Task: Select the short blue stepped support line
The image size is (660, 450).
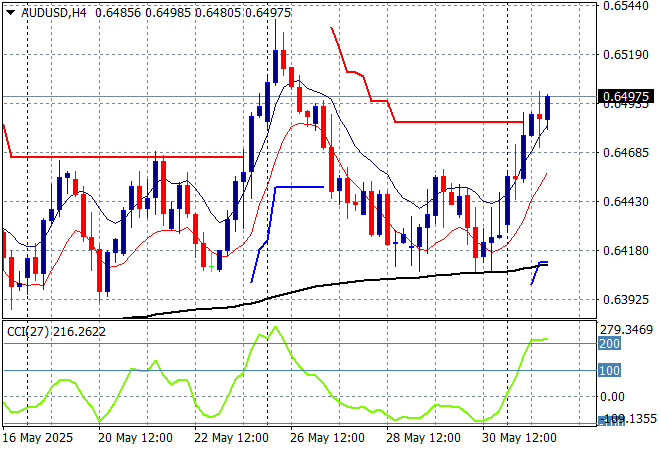Action: 298,187
